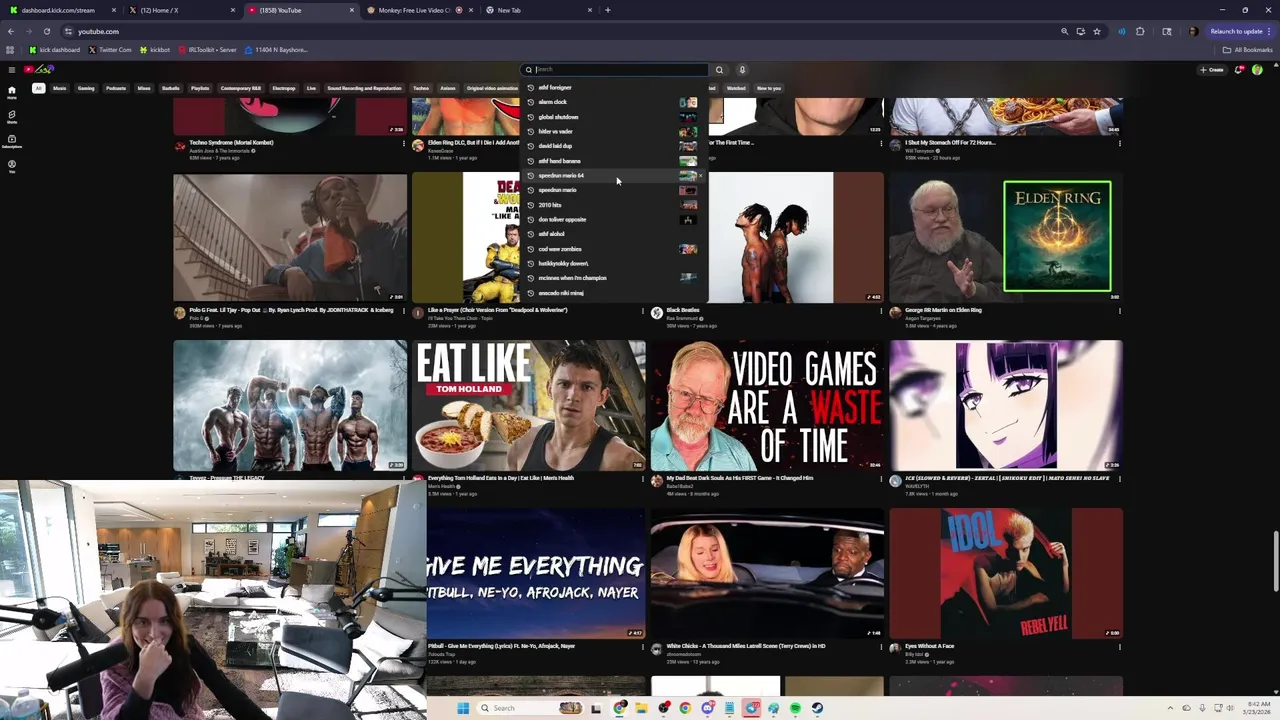Select the All filter chip
The width and height of the screenshot is (1280, 720).
click(38, 88)
